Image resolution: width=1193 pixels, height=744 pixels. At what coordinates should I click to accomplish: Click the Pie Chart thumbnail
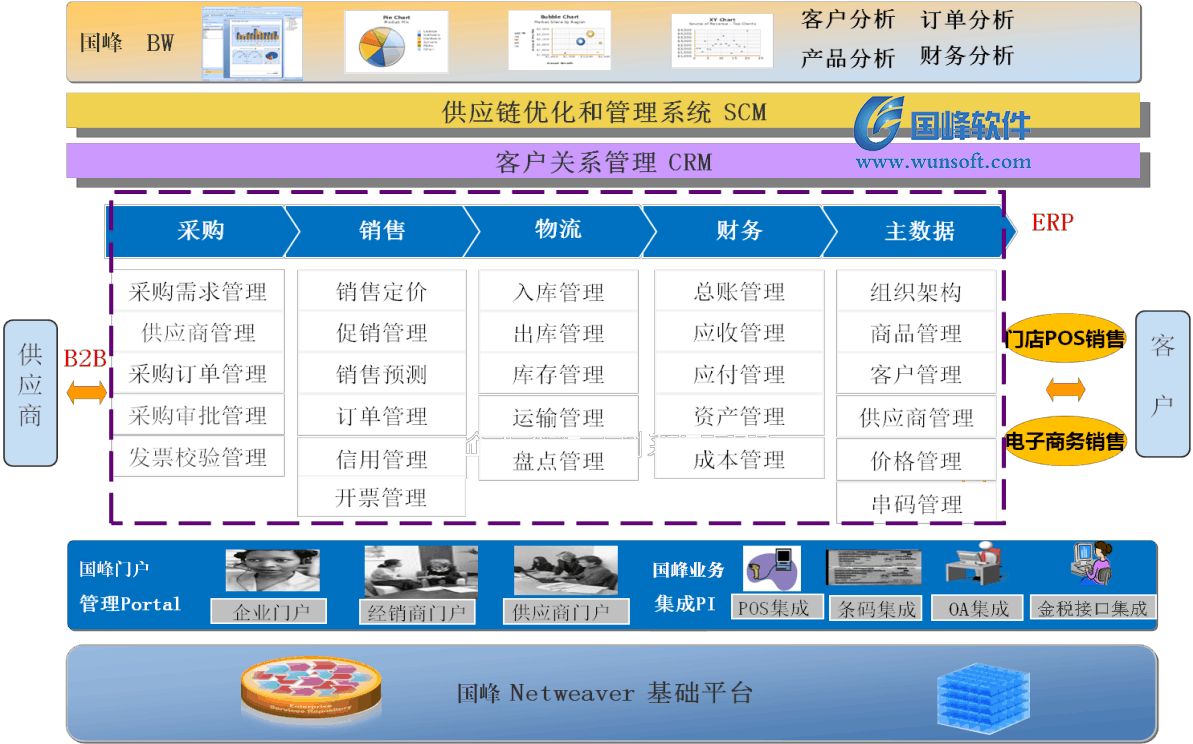pyautogui.click(x=396, y=42)
